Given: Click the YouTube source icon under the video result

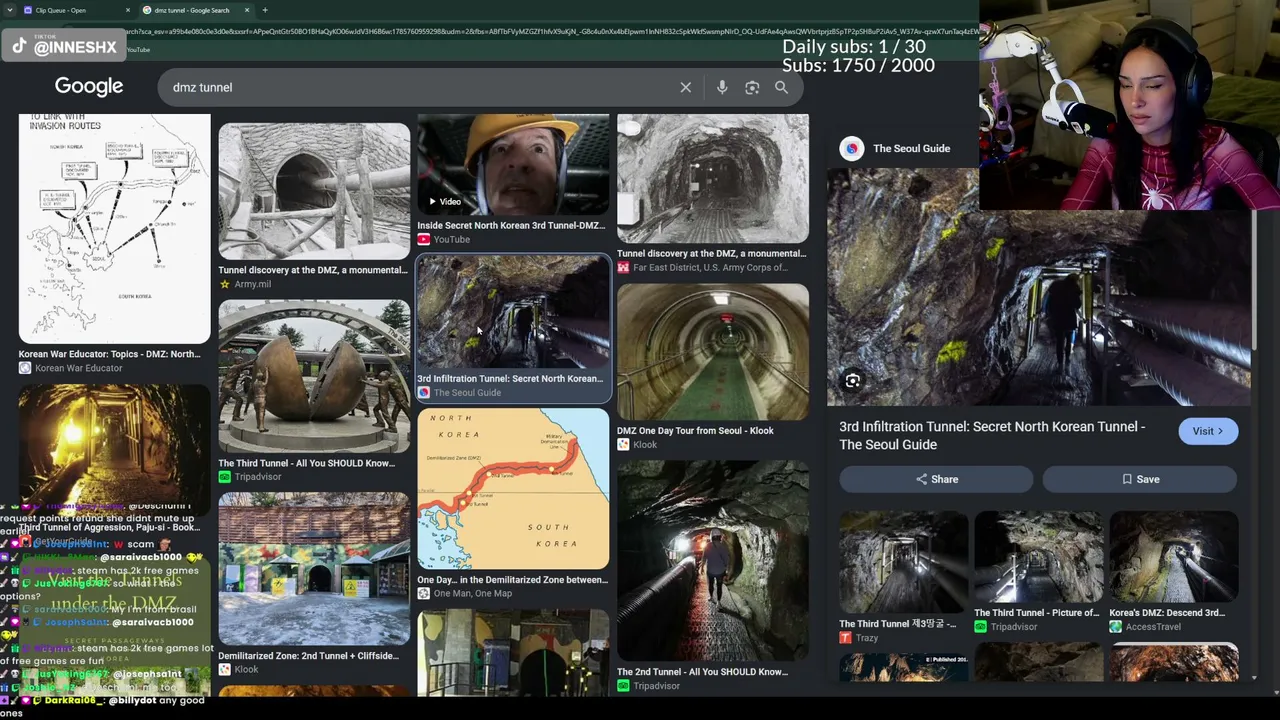Looking at the screenshot, I should tap(423, 239).
